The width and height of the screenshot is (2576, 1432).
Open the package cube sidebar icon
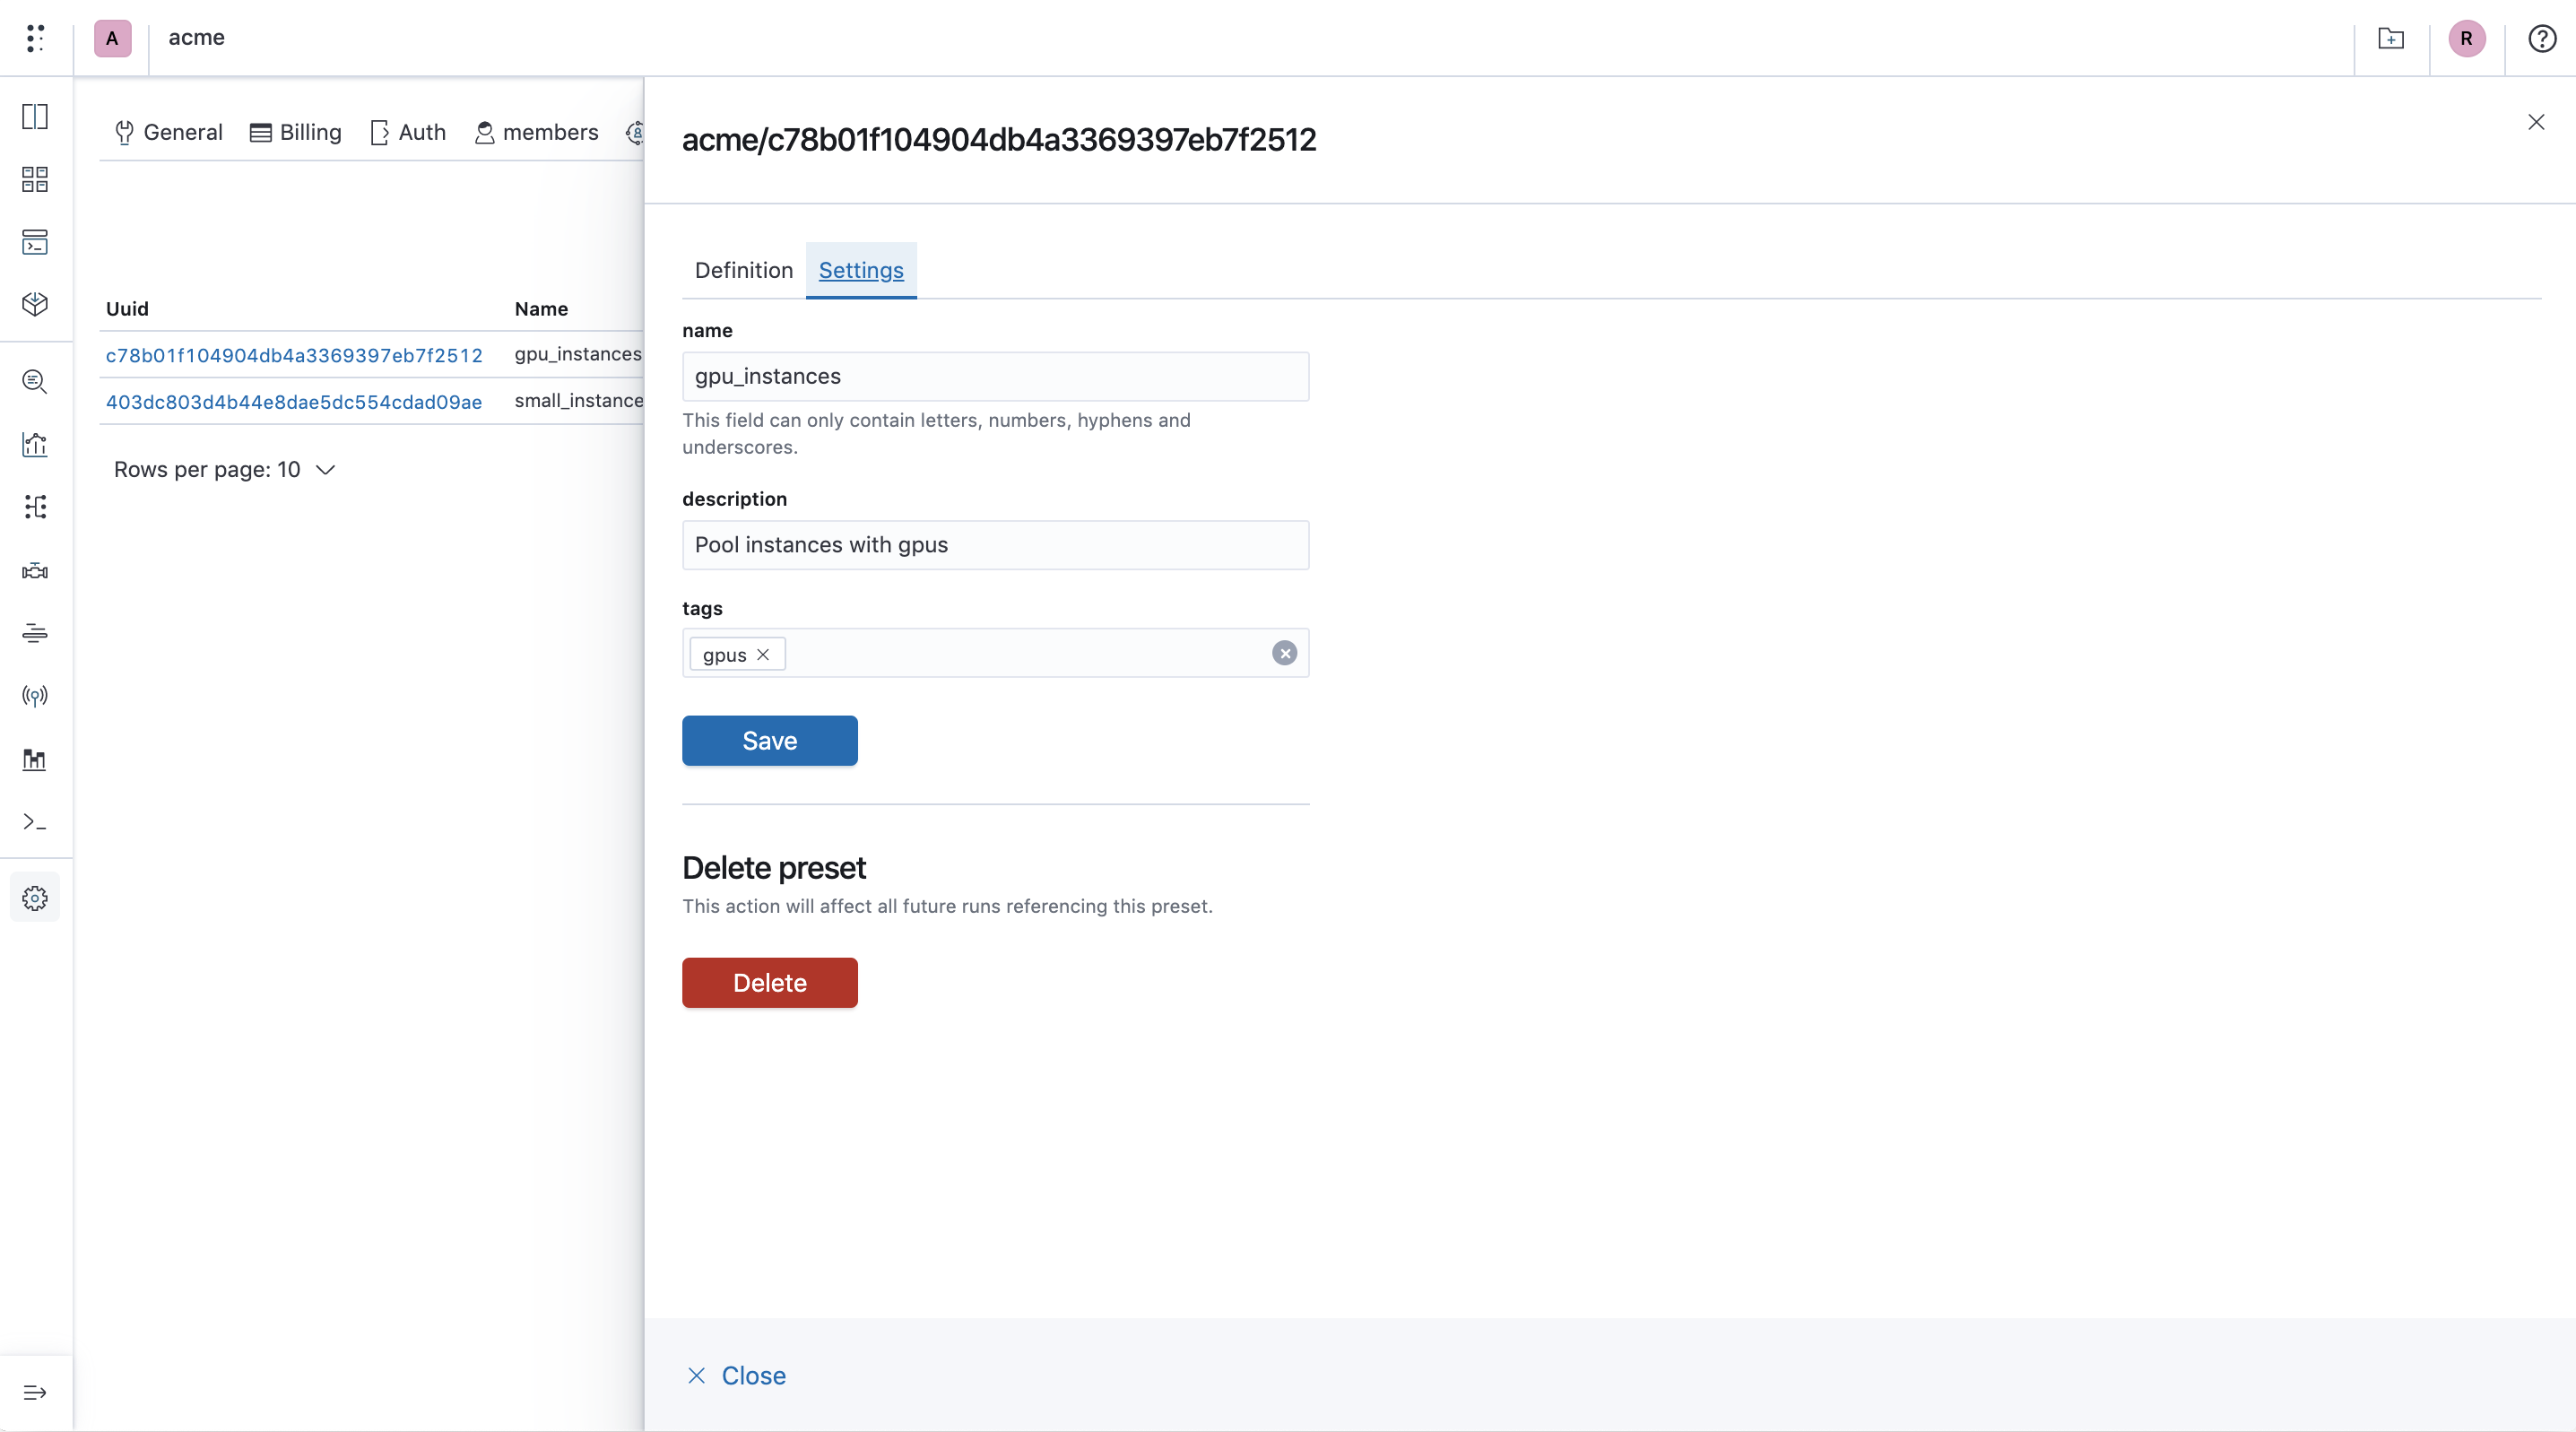point(35,304)
